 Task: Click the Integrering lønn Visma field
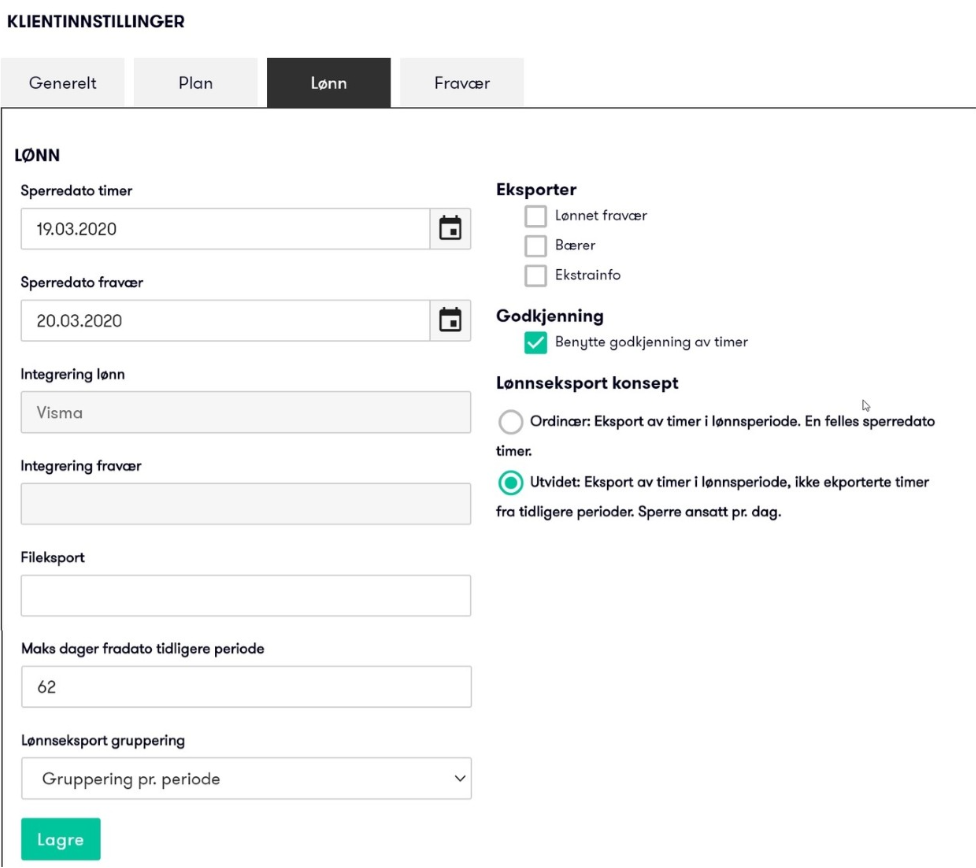[246, 412]
